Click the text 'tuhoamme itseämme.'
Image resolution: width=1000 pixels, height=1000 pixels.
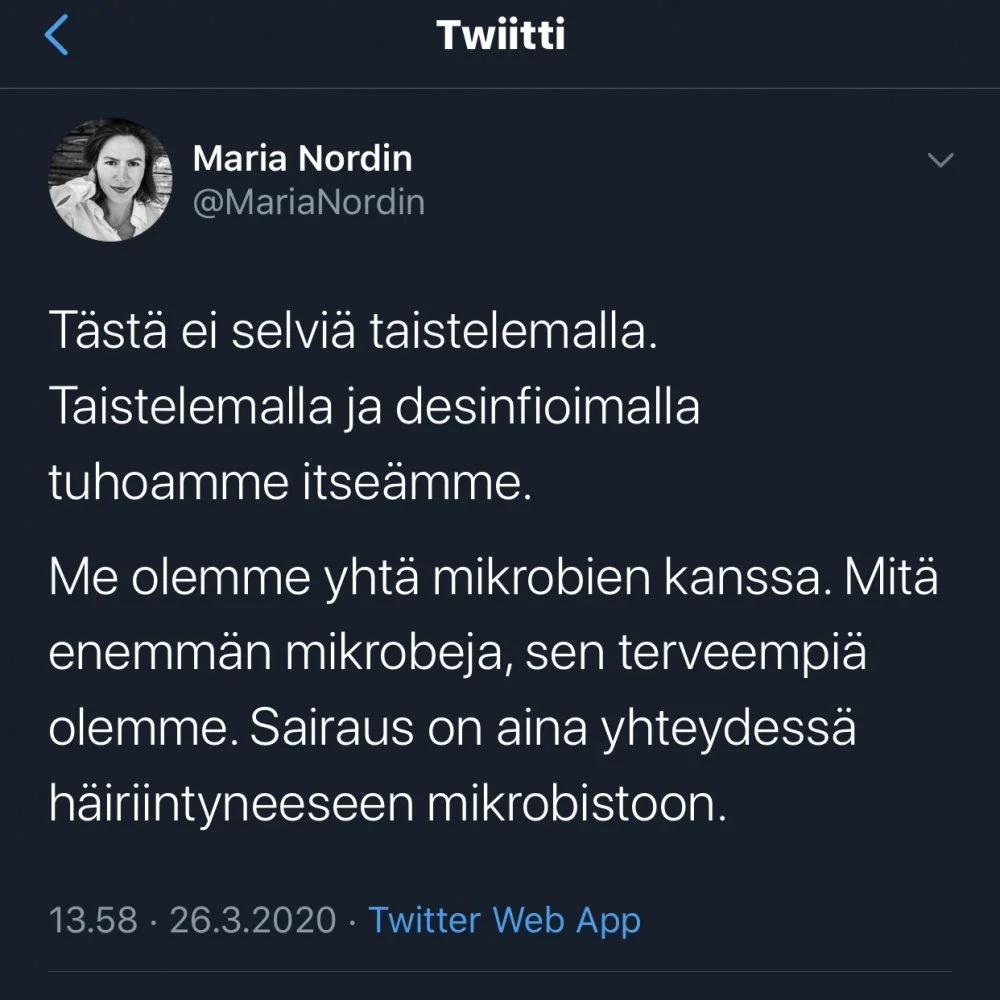pos(288,484)
